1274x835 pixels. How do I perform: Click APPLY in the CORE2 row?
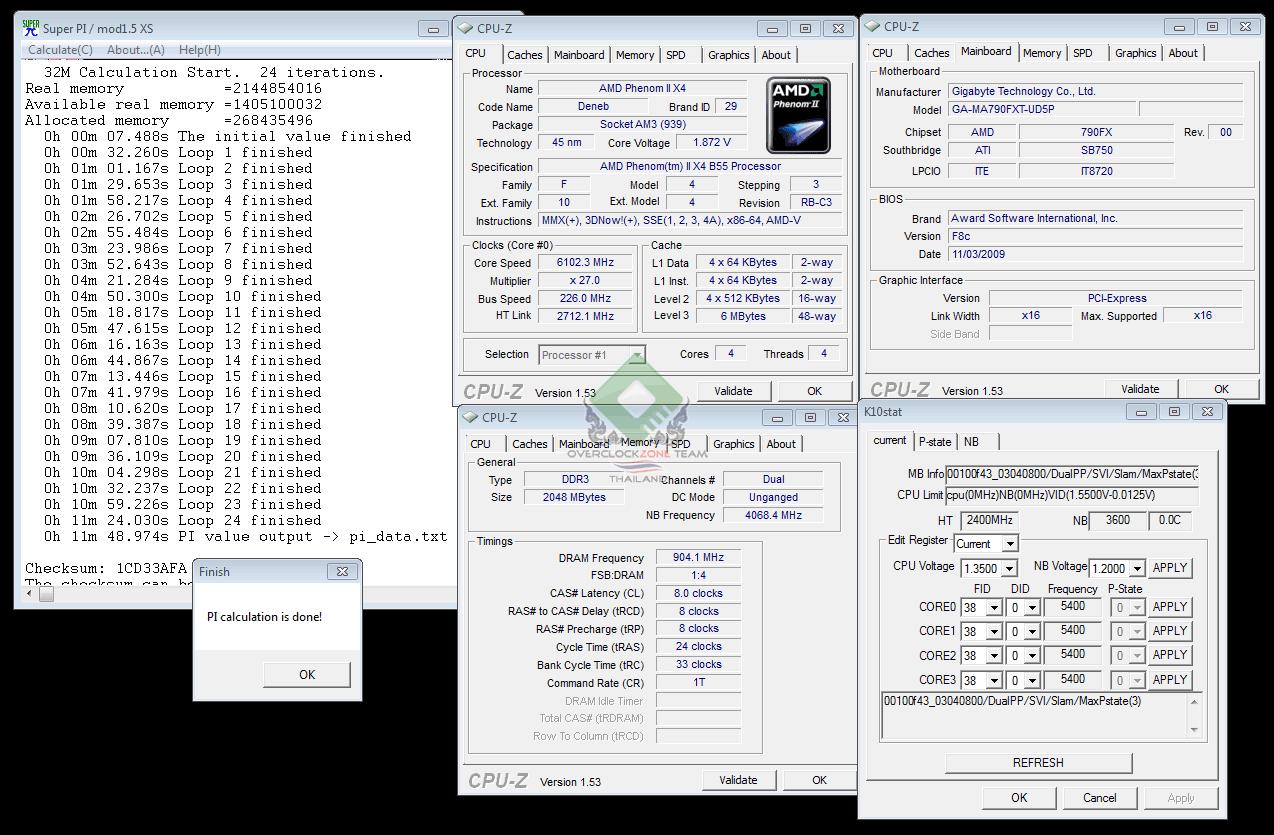[x=1170, y=655]
